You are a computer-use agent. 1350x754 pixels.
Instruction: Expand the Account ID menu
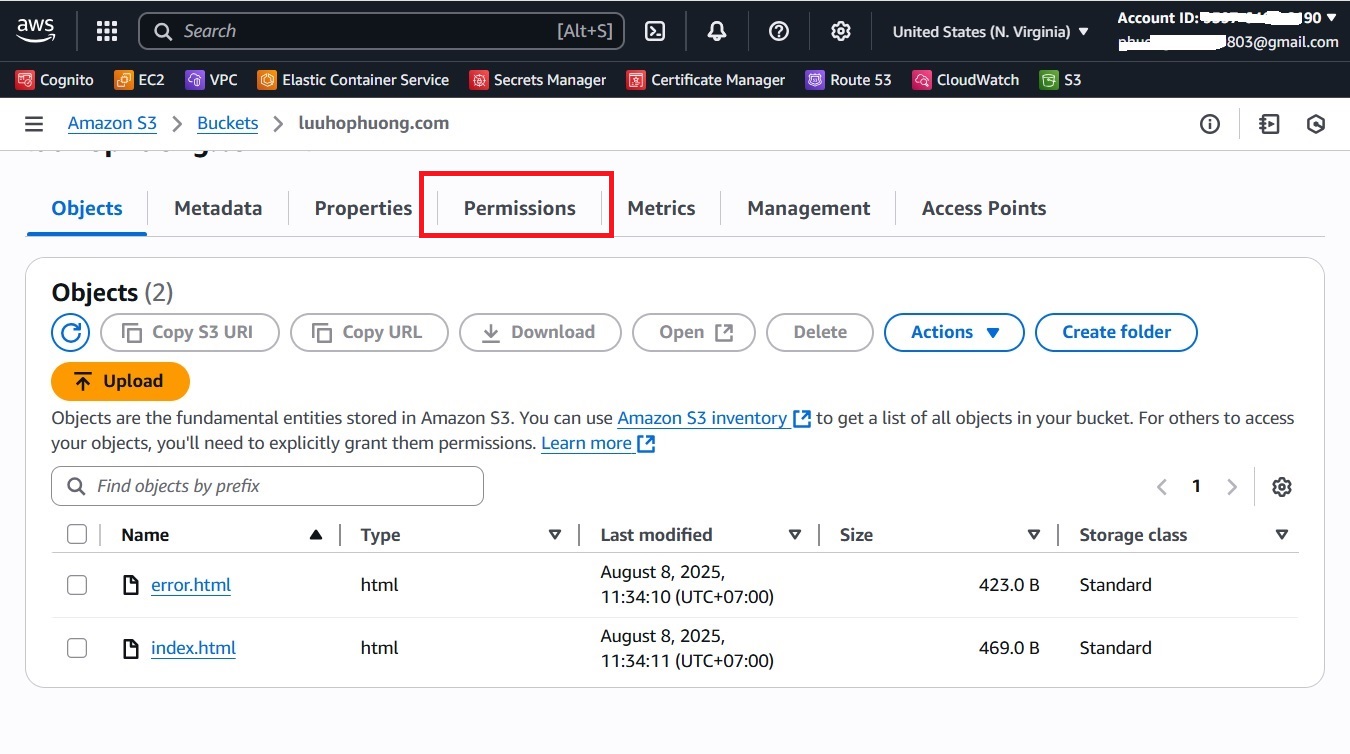[x=1227, y=18]
